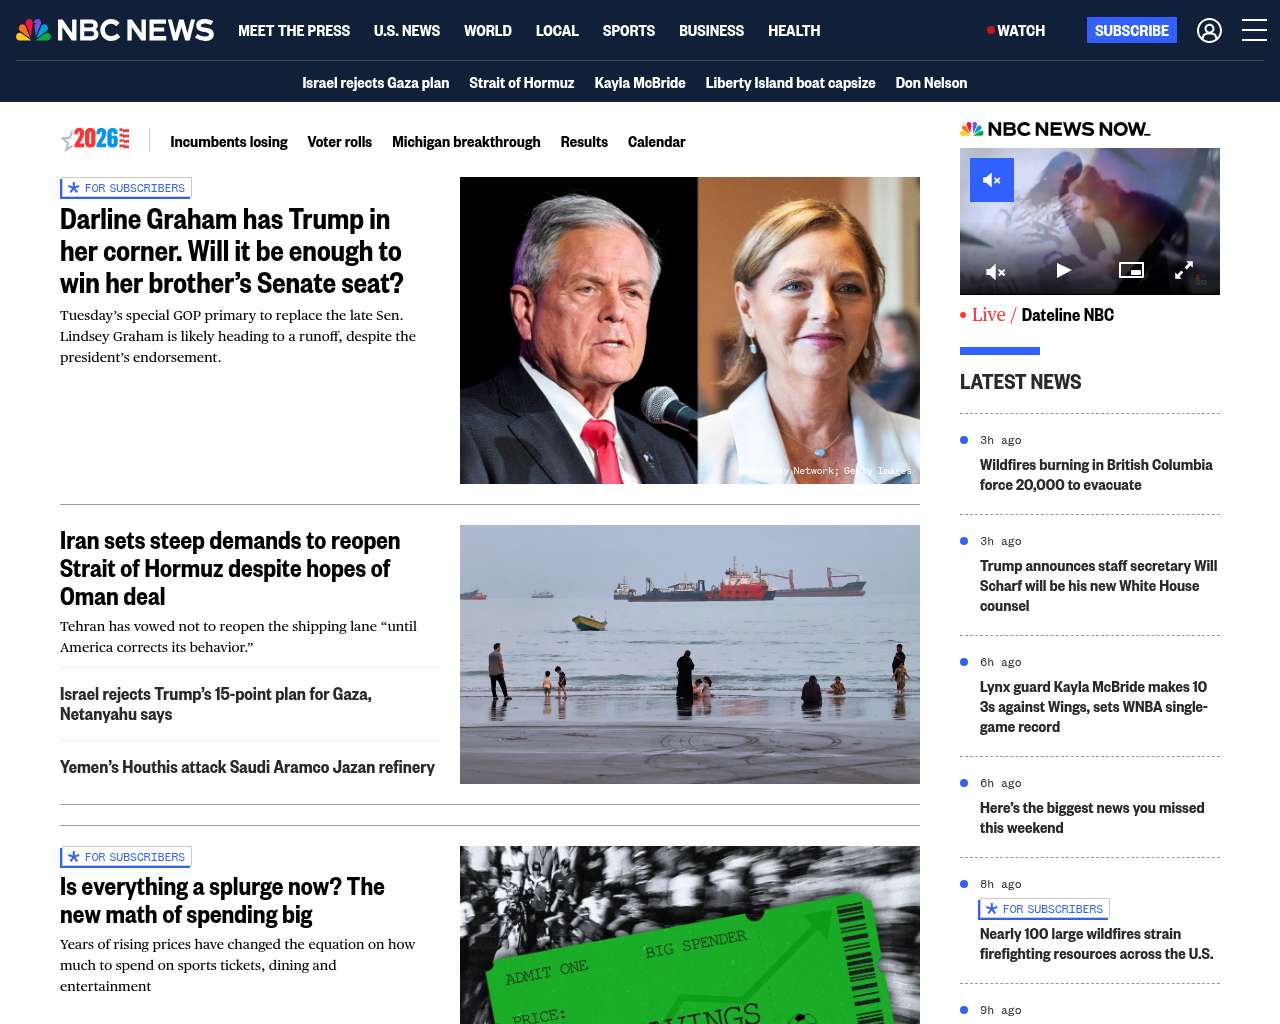The image size is (1280, 1024).
Task: Open Dateline NBC live link
Action: [1068, 315]
